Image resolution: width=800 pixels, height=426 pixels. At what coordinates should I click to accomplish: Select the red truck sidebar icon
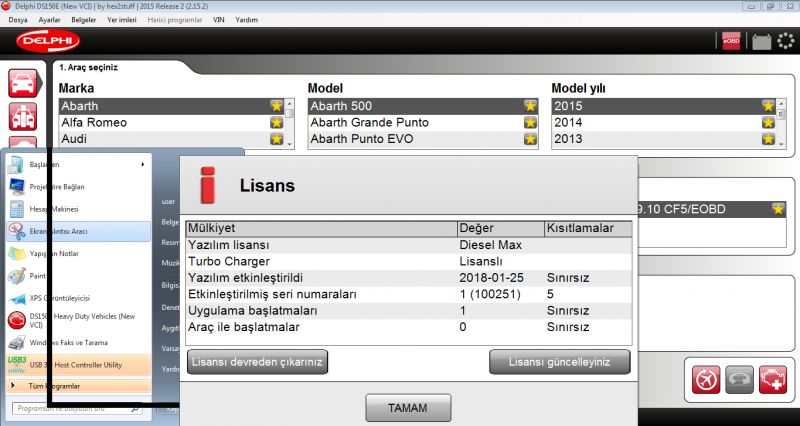pyautogui.click(x=22, y=116)
